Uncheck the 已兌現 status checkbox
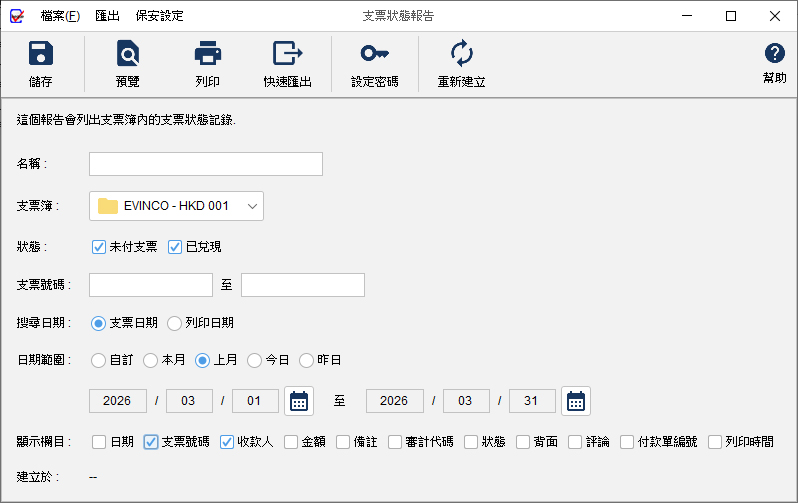Viewport: 798px width, 503px height. point(175,247)
